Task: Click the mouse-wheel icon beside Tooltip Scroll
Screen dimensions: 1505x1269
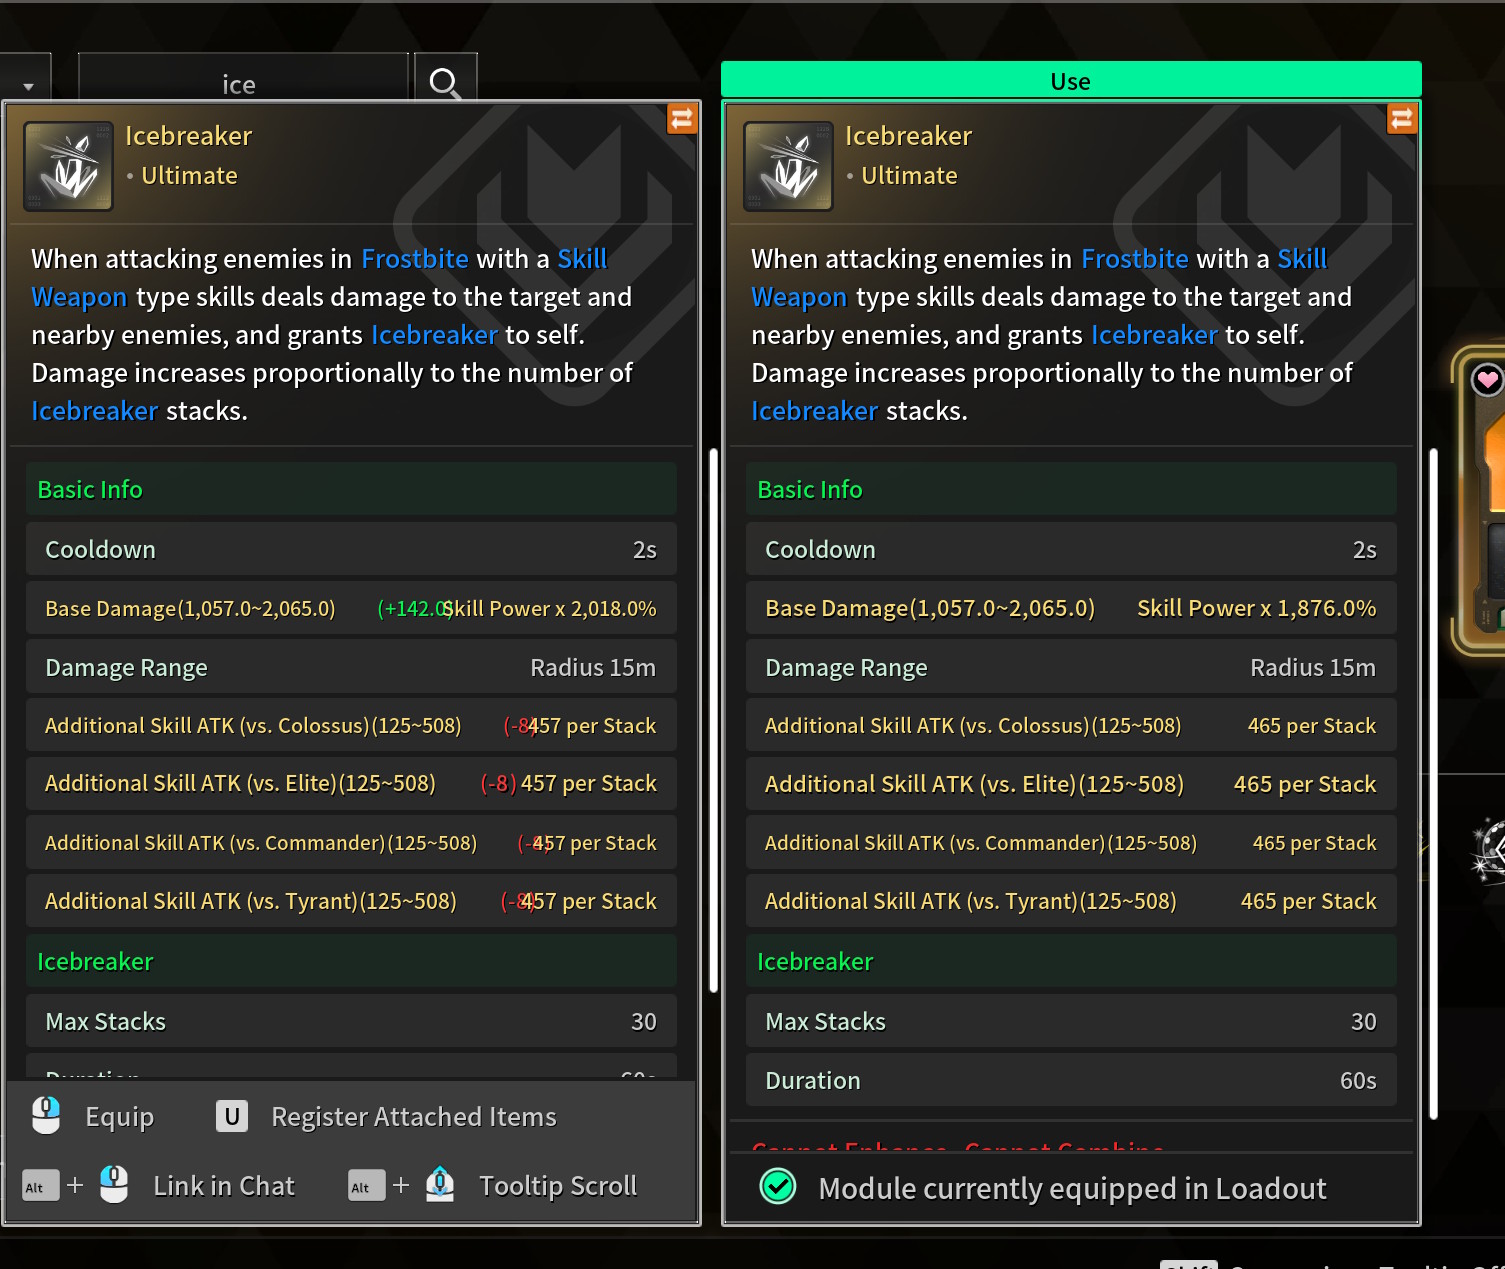Action: (440, 1184)
